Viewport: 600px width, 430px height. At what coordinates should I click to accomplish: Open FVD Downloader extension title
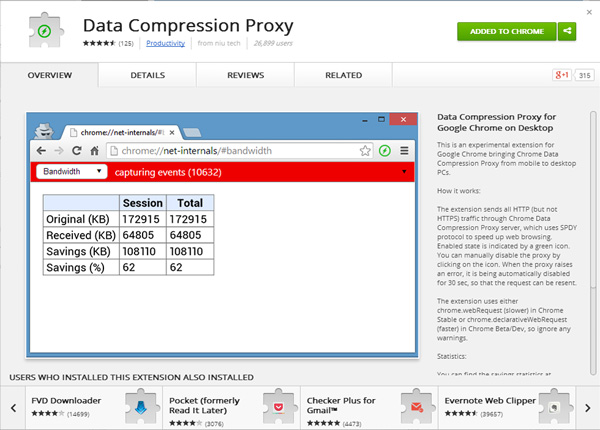tap(66, 401)
